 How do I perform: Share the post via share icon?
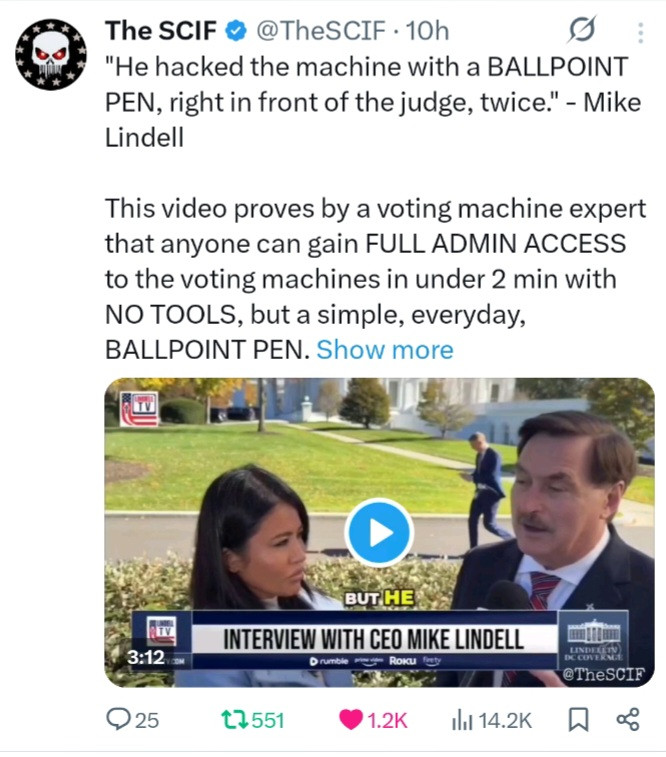(x=628, y=719)
